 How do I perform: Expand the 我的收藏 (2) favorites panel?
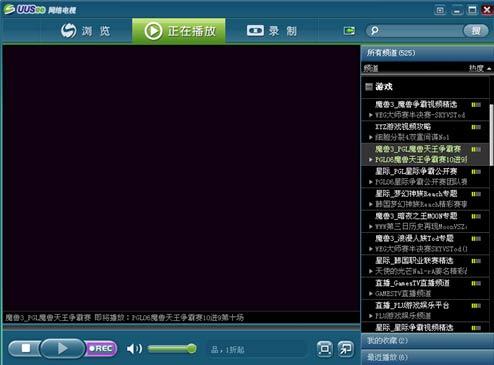click(427, 341)
